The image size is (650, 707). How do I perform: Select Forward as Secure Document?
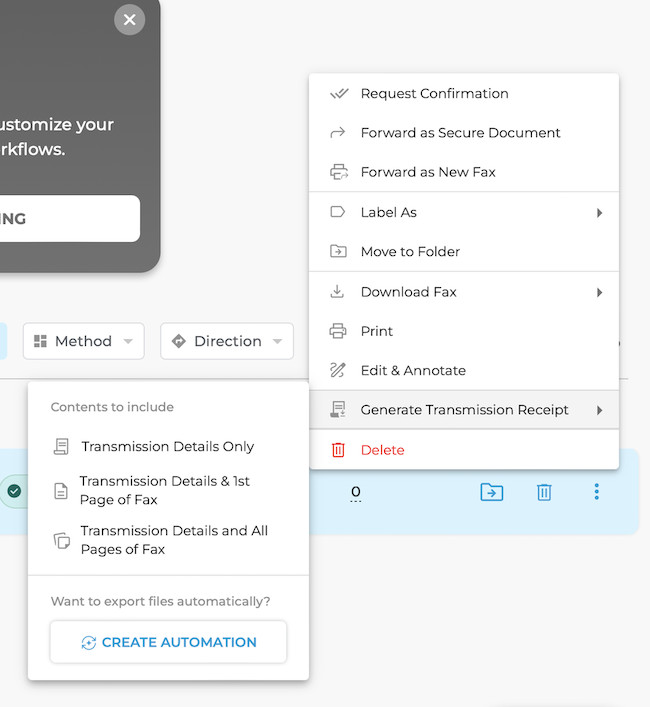tap(460, 133)
